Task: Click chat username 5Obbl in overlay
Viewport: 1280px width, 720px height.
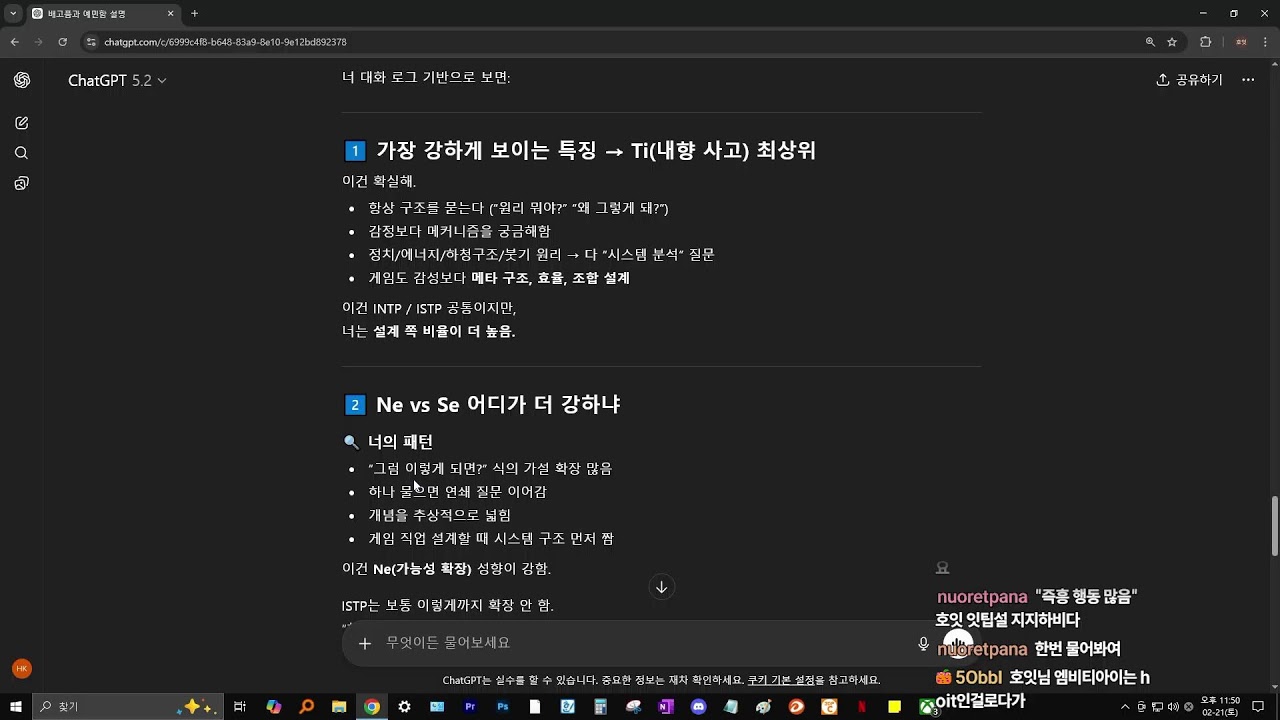Action: (978, 678)
